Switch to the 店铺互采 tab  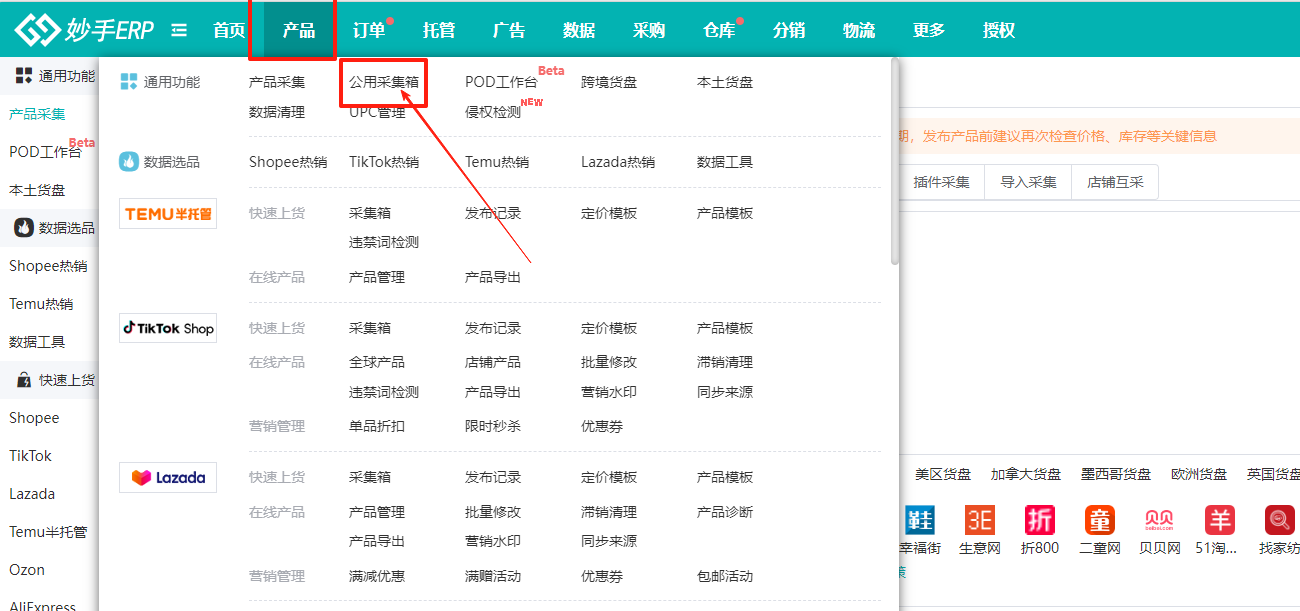(x=1115, y=182)
